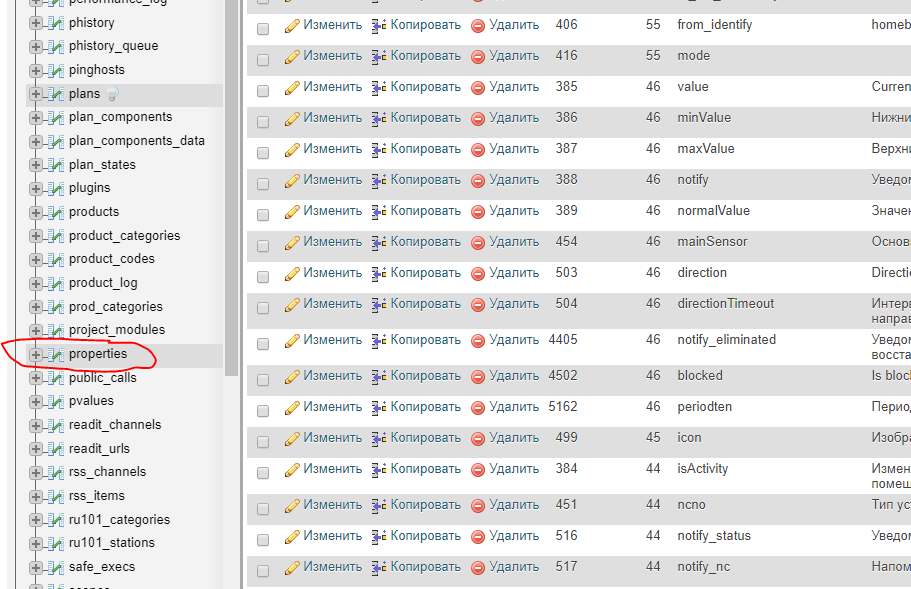Open the rss_channels table
Viewport: 911px width, 589px height.
tap(107, 472)
